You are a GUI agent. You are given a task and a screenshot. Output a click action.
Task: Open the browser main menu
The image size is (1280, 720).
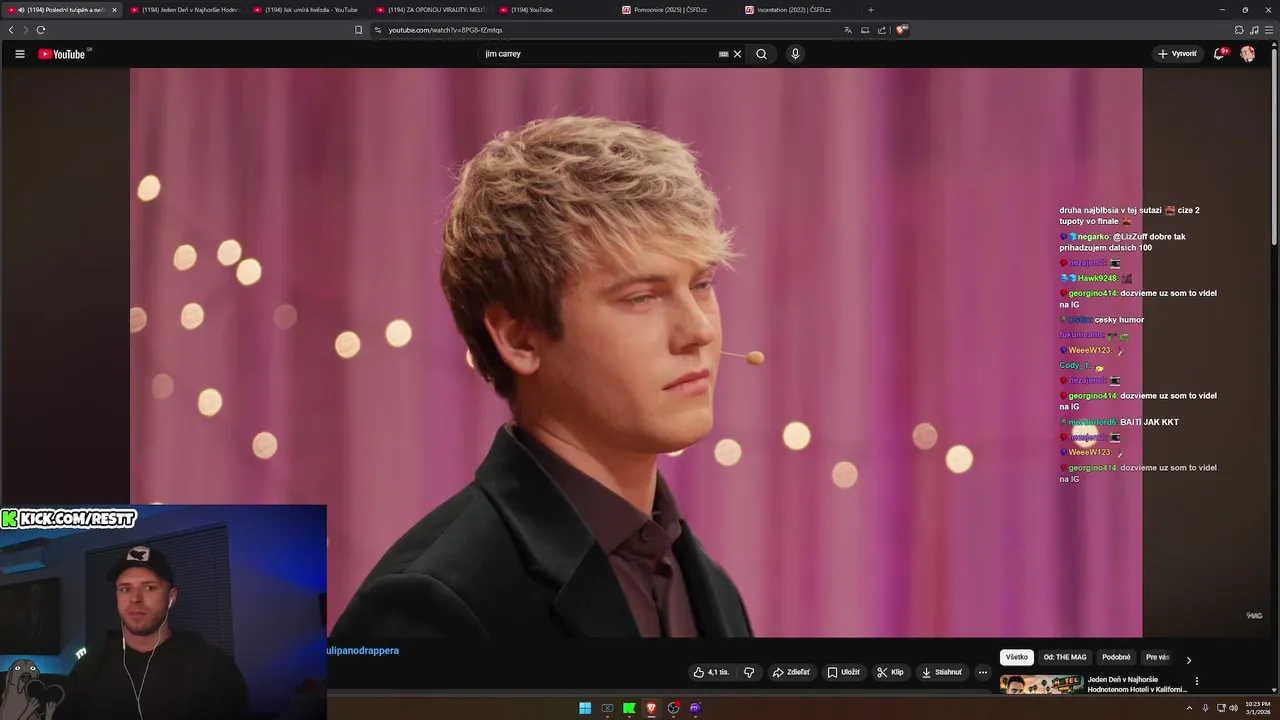pos(1270,30)
